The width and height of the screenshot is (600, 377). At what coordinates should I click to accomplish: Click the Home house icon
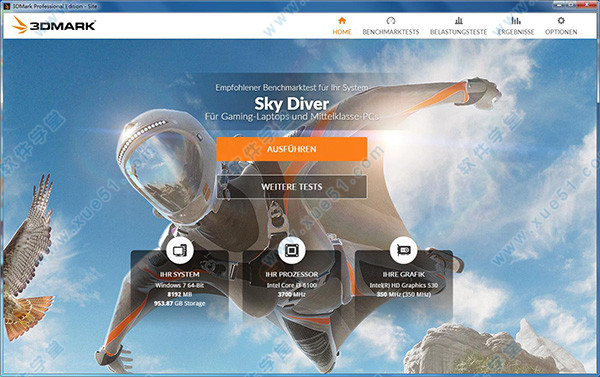(342, 21)
